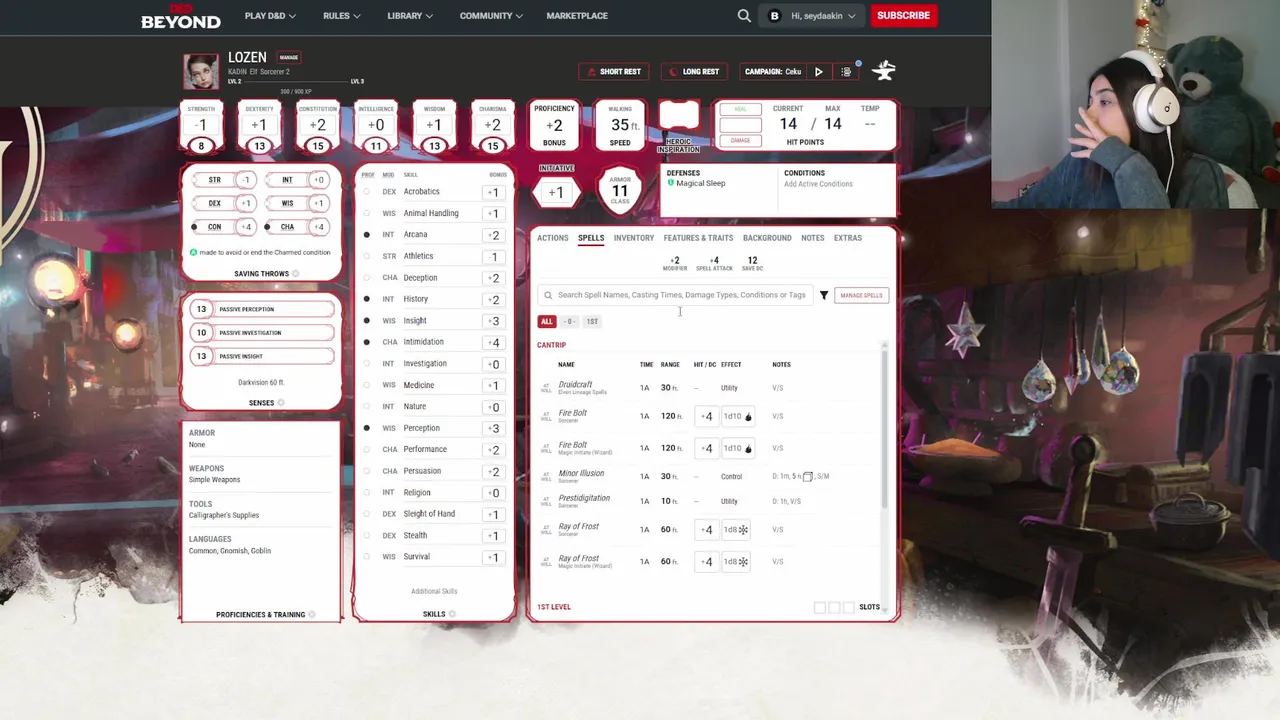Viewport: 1280px width, 720px height.
Task: Roll Initiative +1 button
Action: 556,192
